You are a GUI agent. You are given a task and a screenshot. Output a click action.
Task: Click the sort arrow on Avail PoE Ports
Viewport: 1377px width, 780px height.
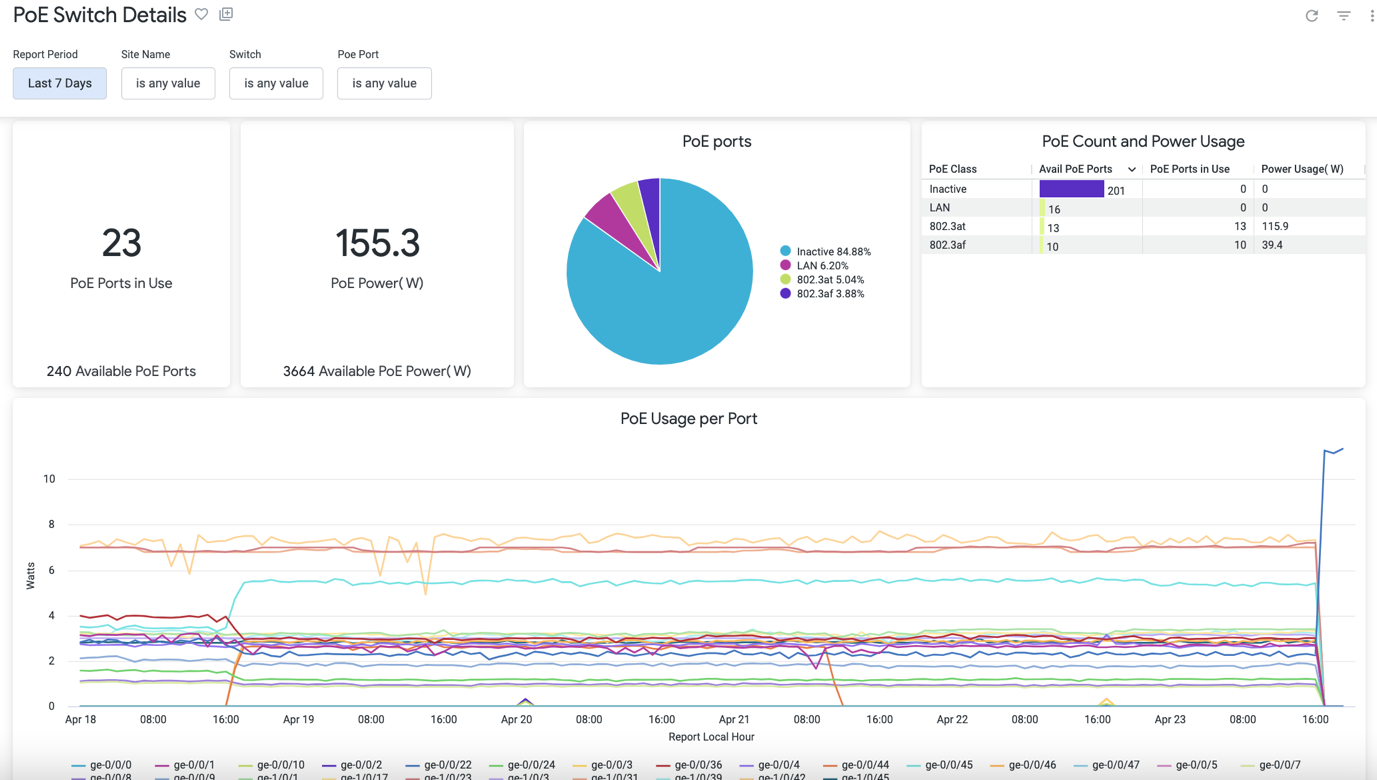pos(1131,170)
